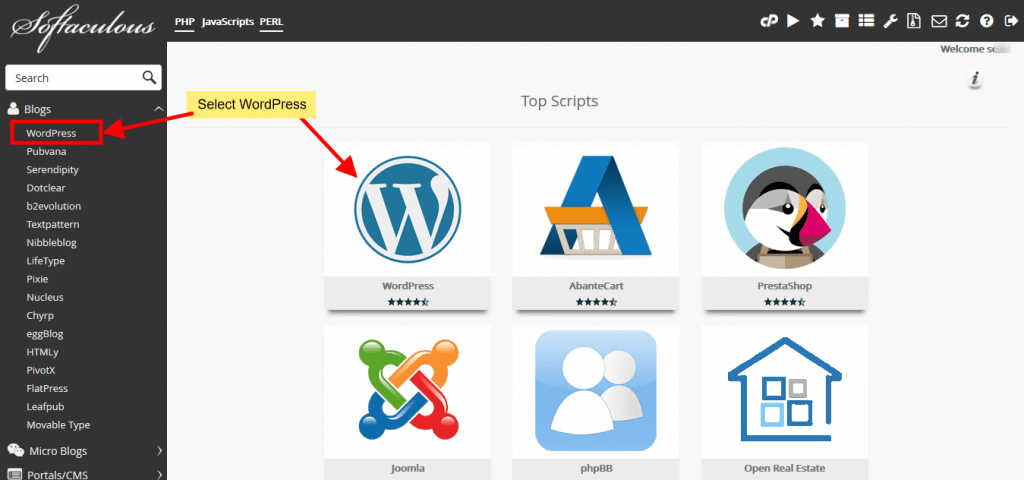Open the installations archive box icon

click(x=842, y=21)
